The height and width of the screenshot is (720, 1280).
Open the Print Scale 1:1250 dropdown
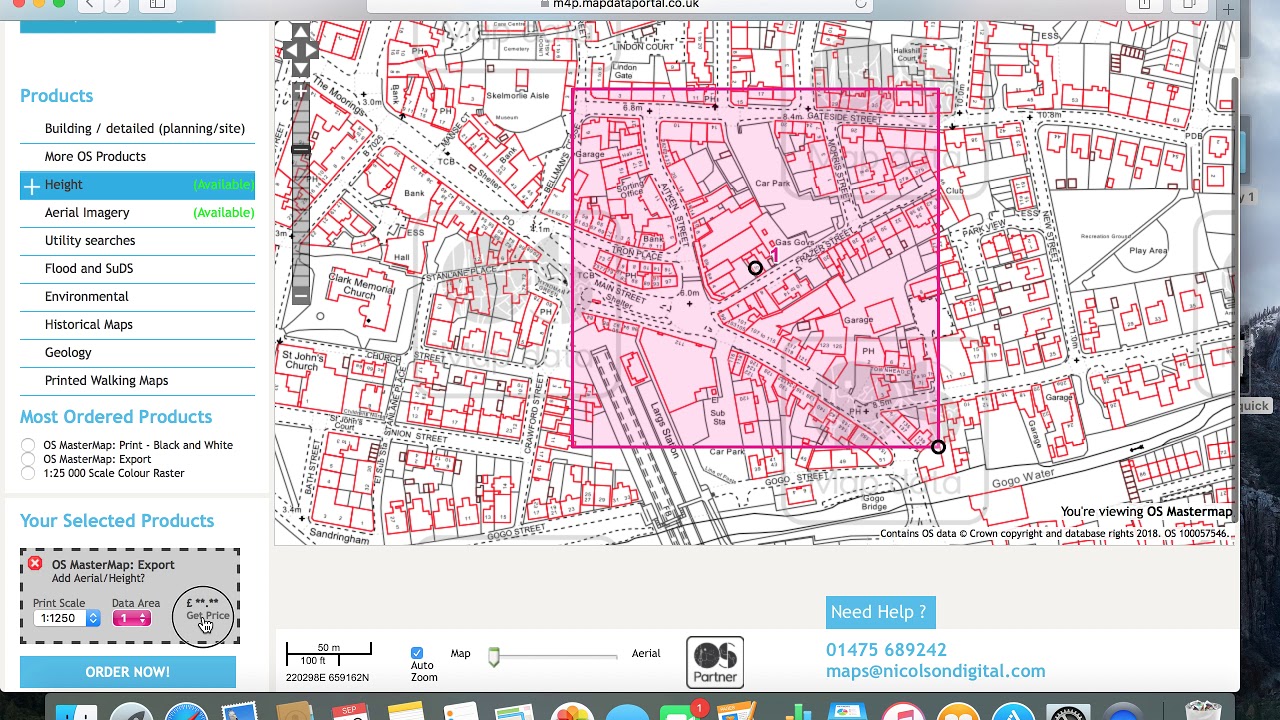point(66,618)
